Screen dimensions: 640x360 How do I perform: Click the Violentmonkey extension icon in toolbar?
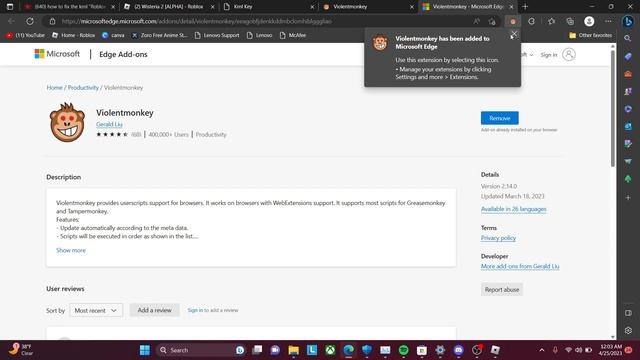pos(513,21)
